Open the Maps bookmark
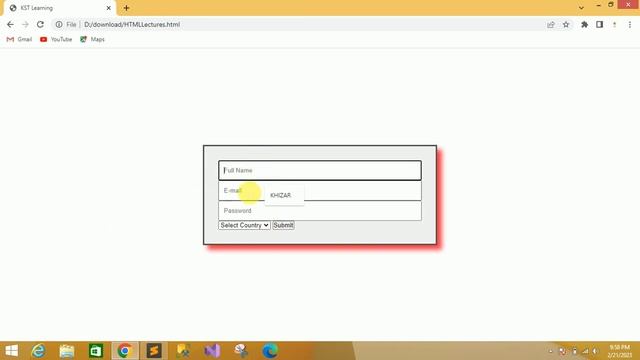Screen dimensions: 640x360 [x=92, y=39]
